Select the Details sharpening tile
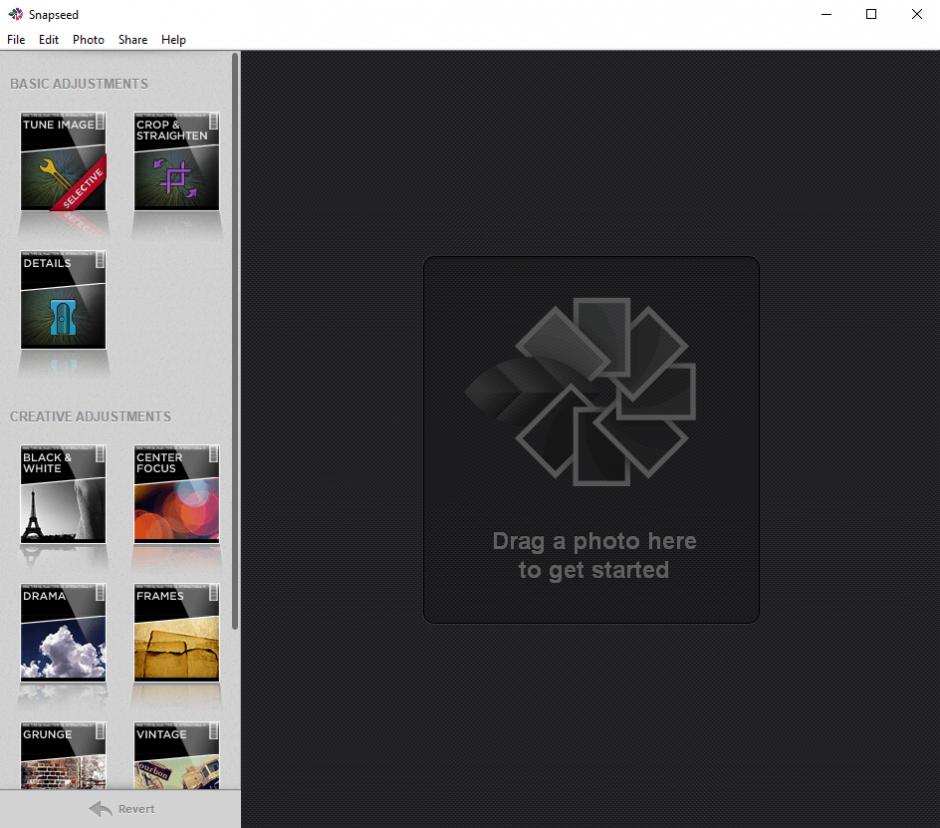The height and width of the screenshot is (828, 940). pos(63,300)
